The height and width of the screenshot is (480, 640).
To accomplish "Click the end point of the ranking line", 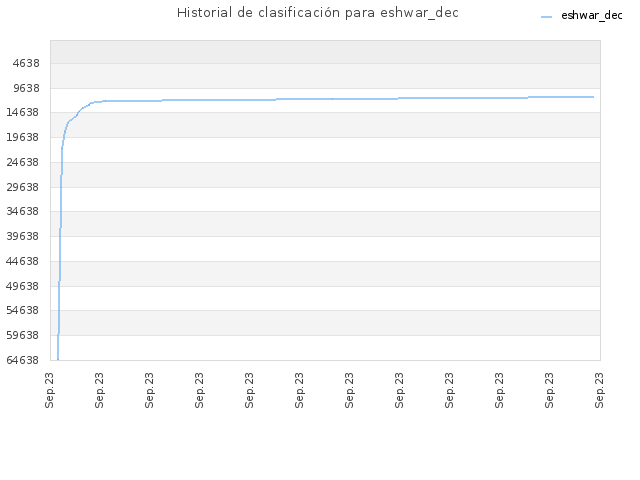I will click(593, 97).
